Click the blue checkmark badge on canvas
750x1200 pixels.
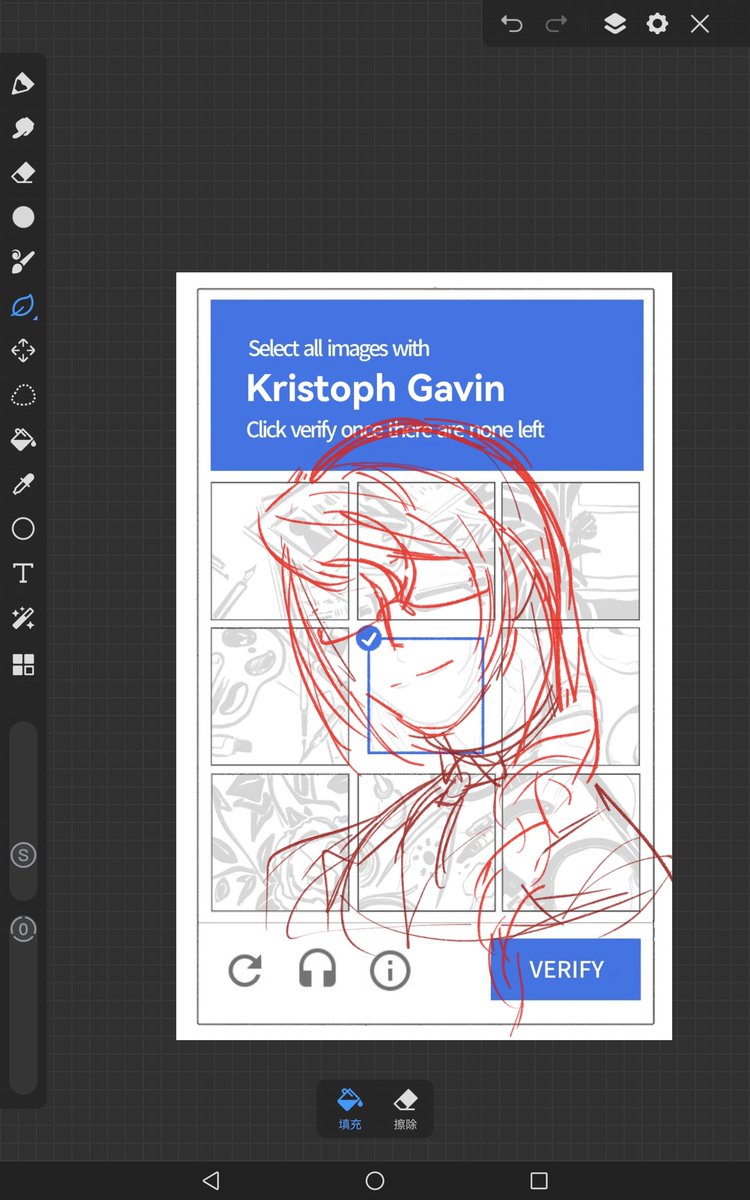368,638
